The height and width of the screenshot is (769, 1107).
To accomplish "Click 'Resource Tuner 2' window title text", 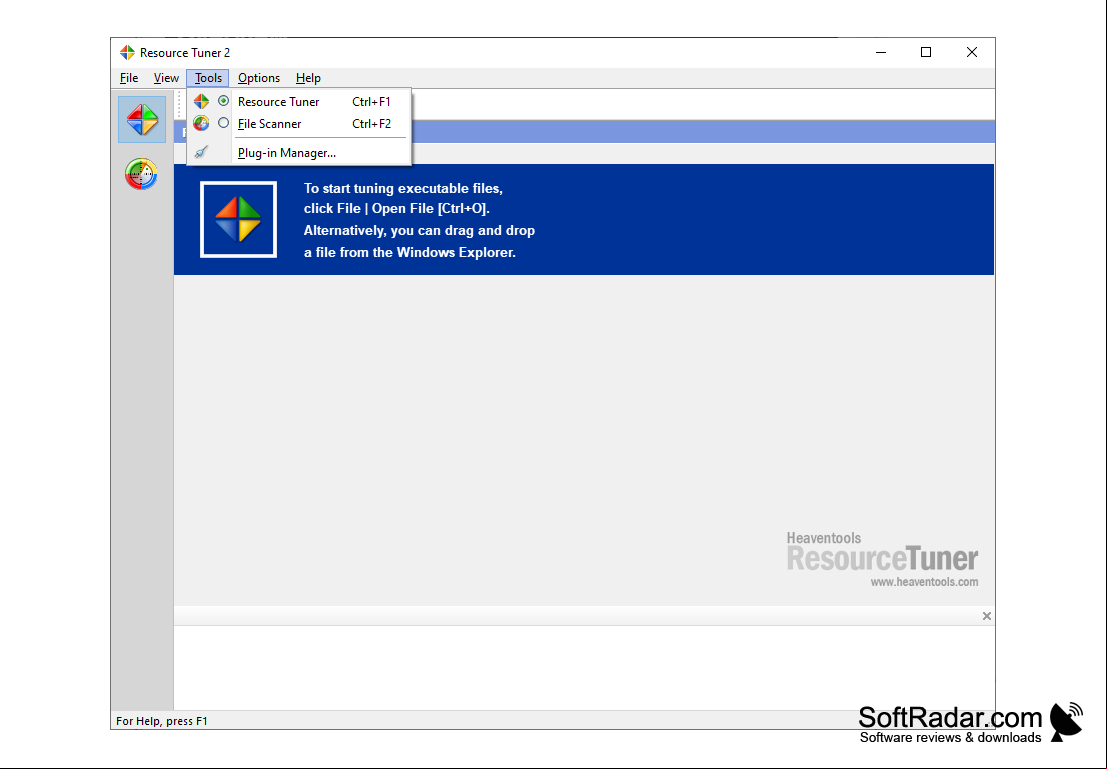I will pos(185,53).
